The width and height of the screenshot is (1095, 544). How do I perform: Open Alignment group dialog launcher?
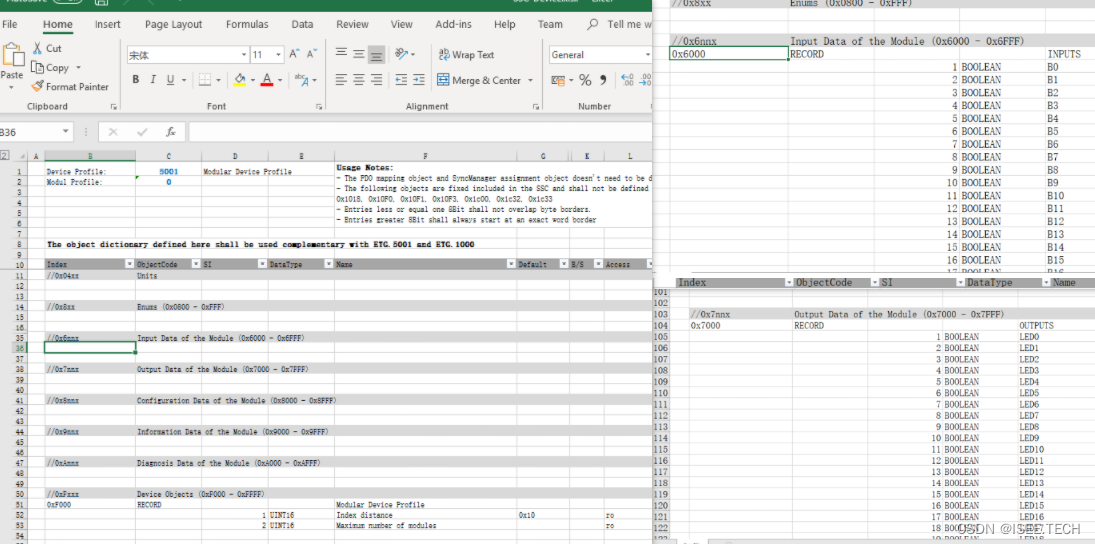pos(536,107)
